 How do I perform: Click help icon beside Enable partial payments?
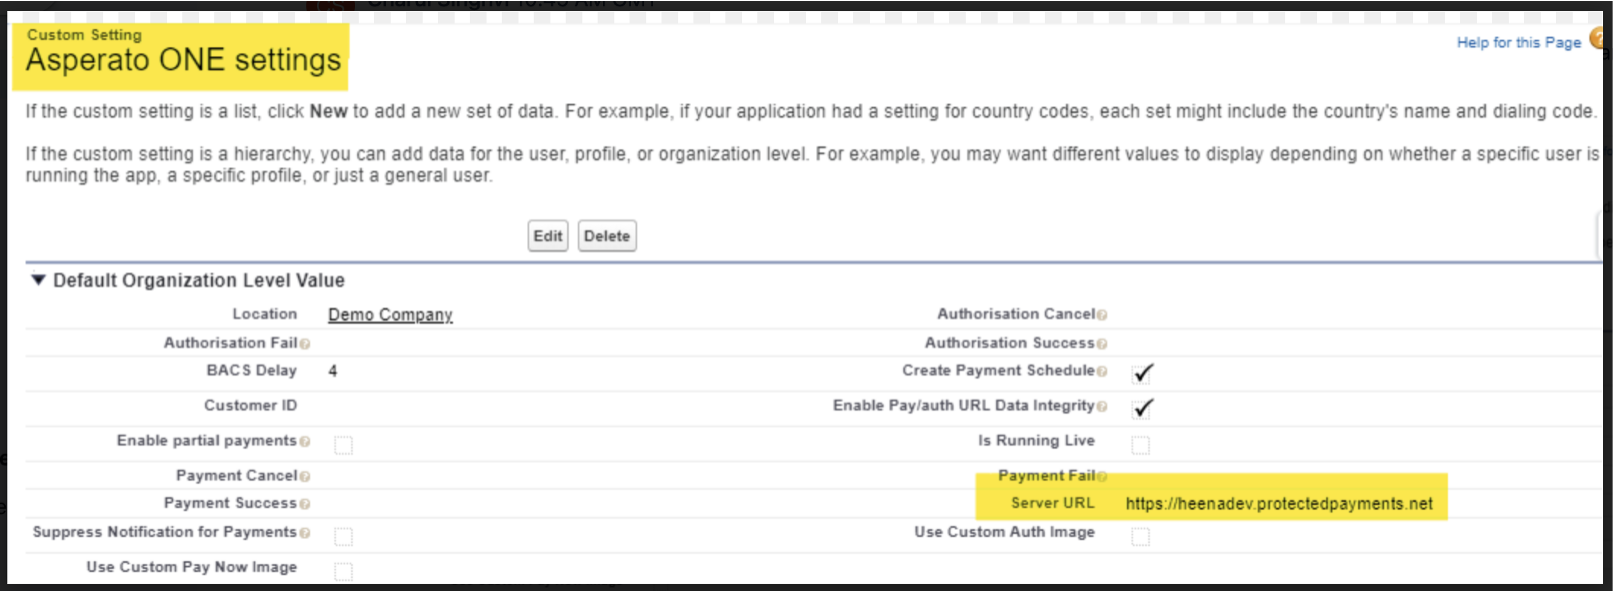305,441
